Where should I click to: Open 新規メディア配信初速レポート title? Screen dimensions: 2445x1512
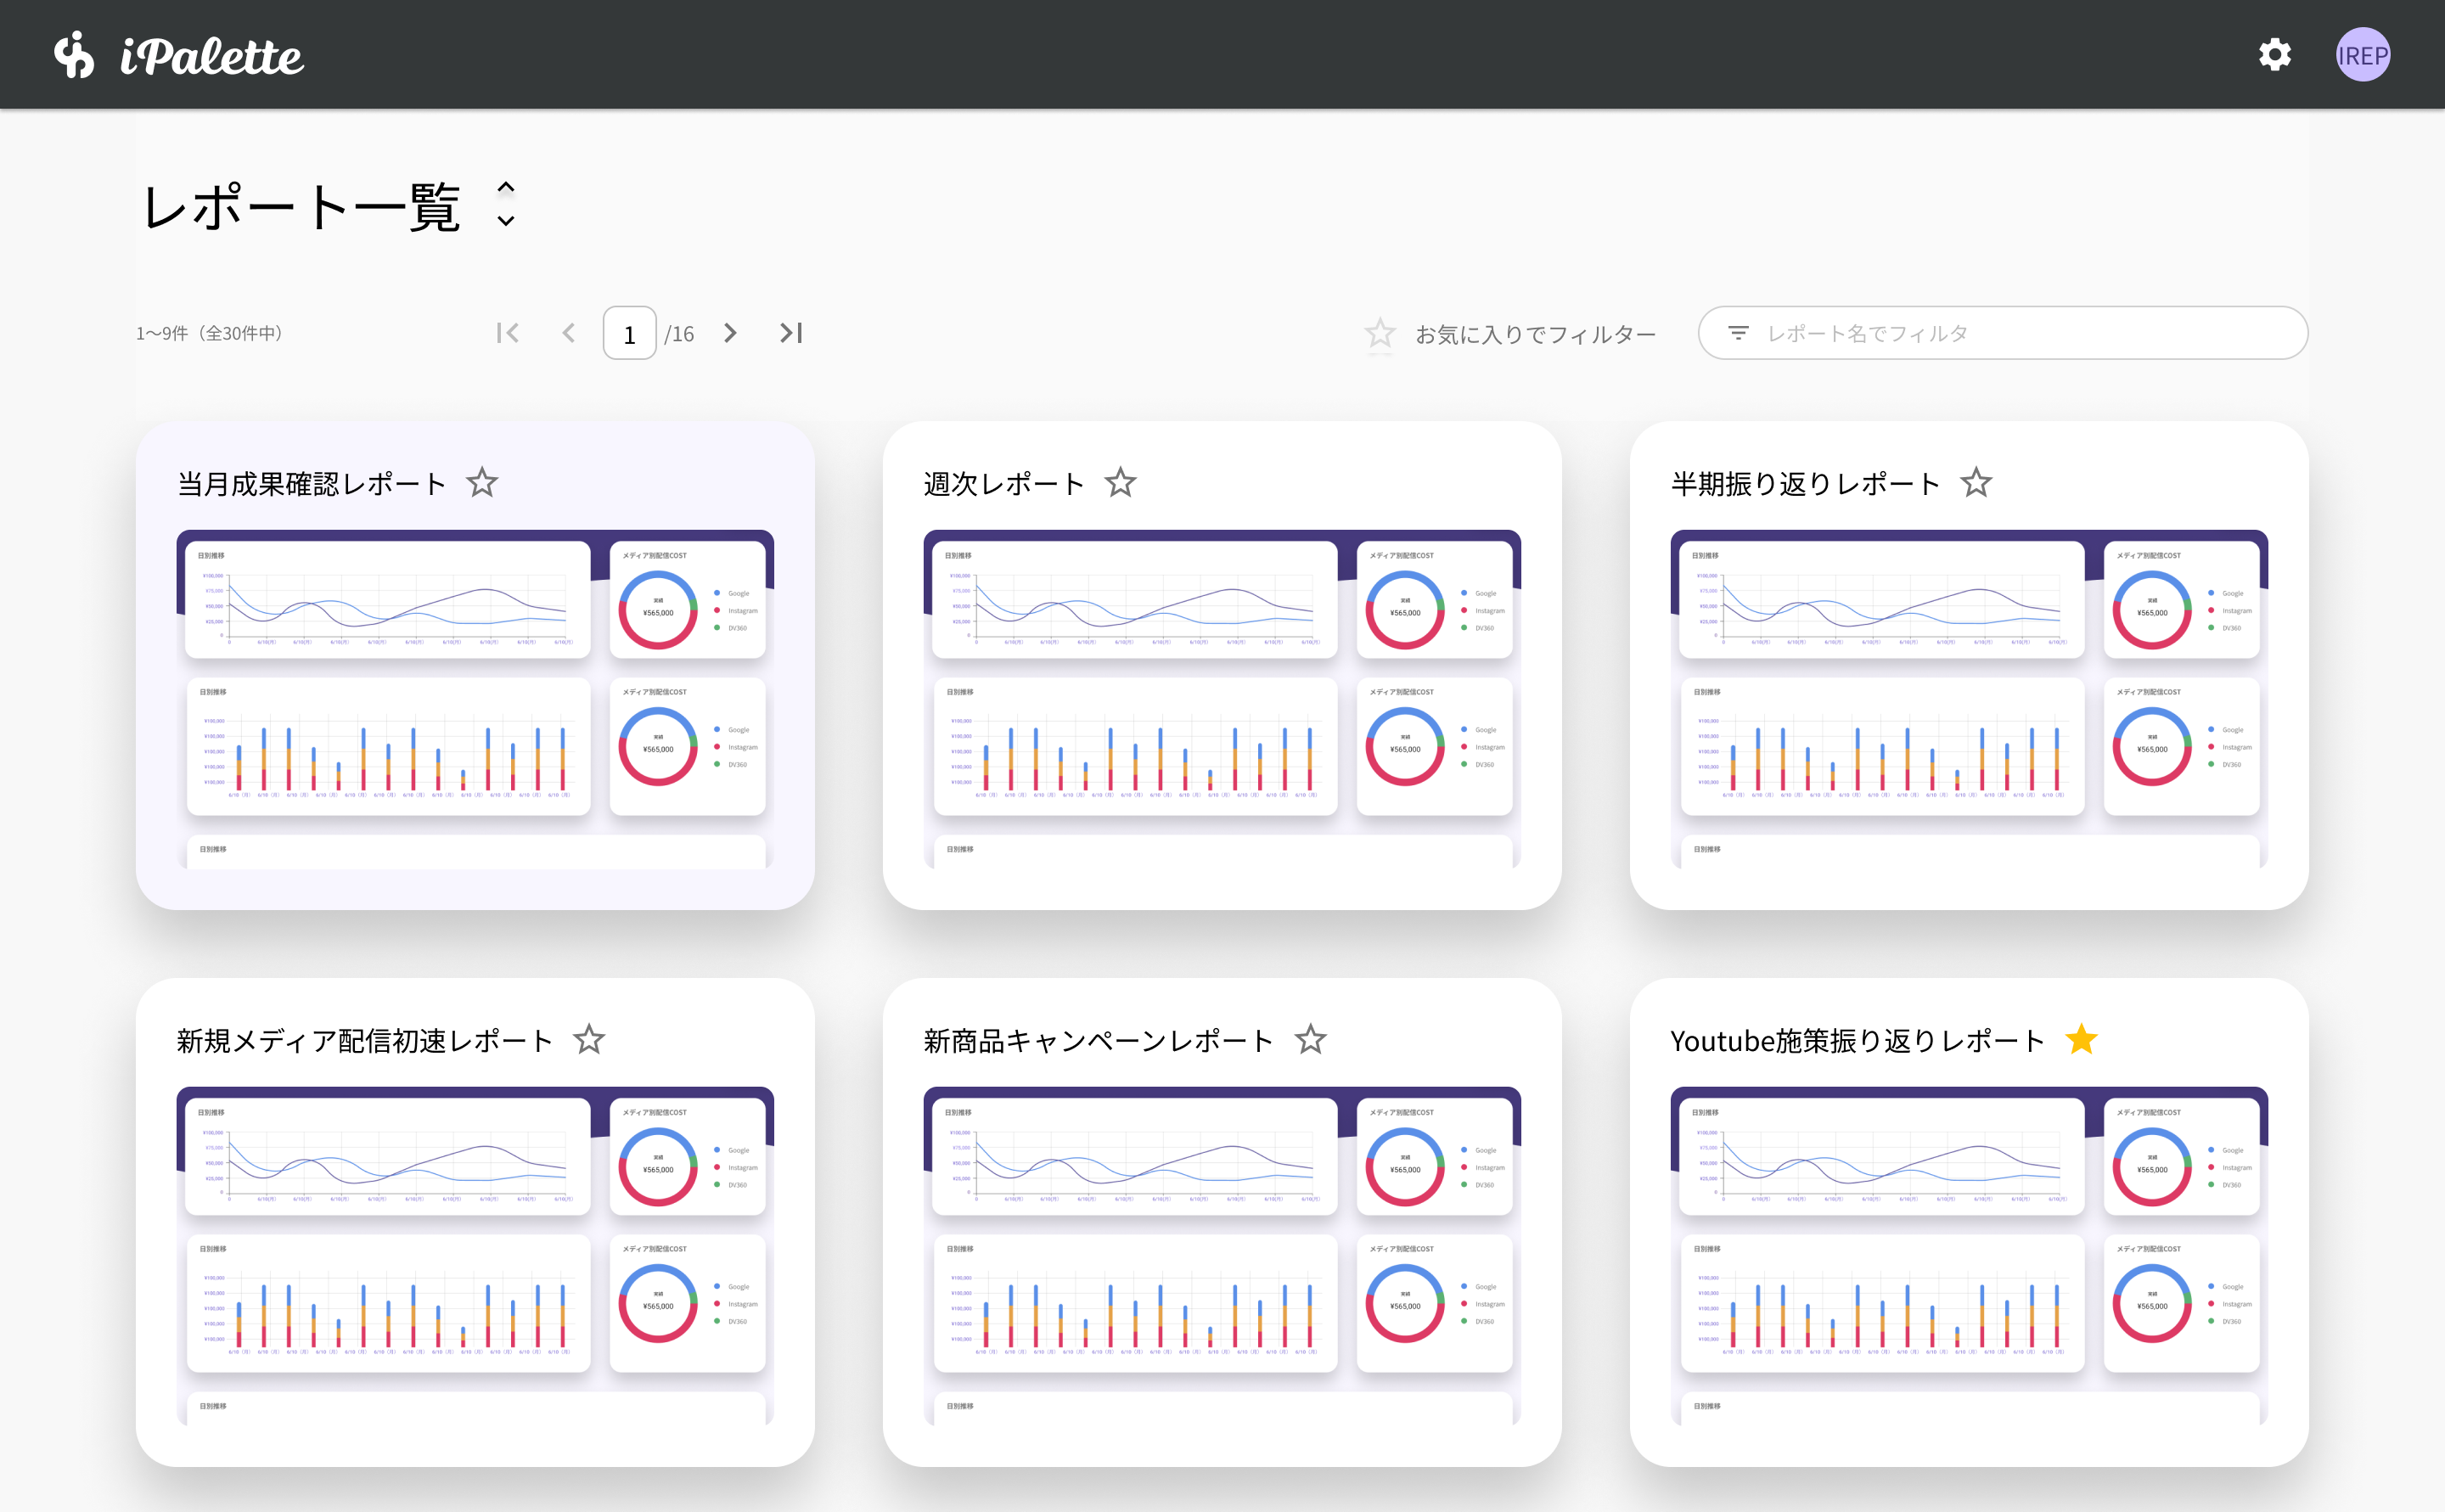(x=364, y=1041)
